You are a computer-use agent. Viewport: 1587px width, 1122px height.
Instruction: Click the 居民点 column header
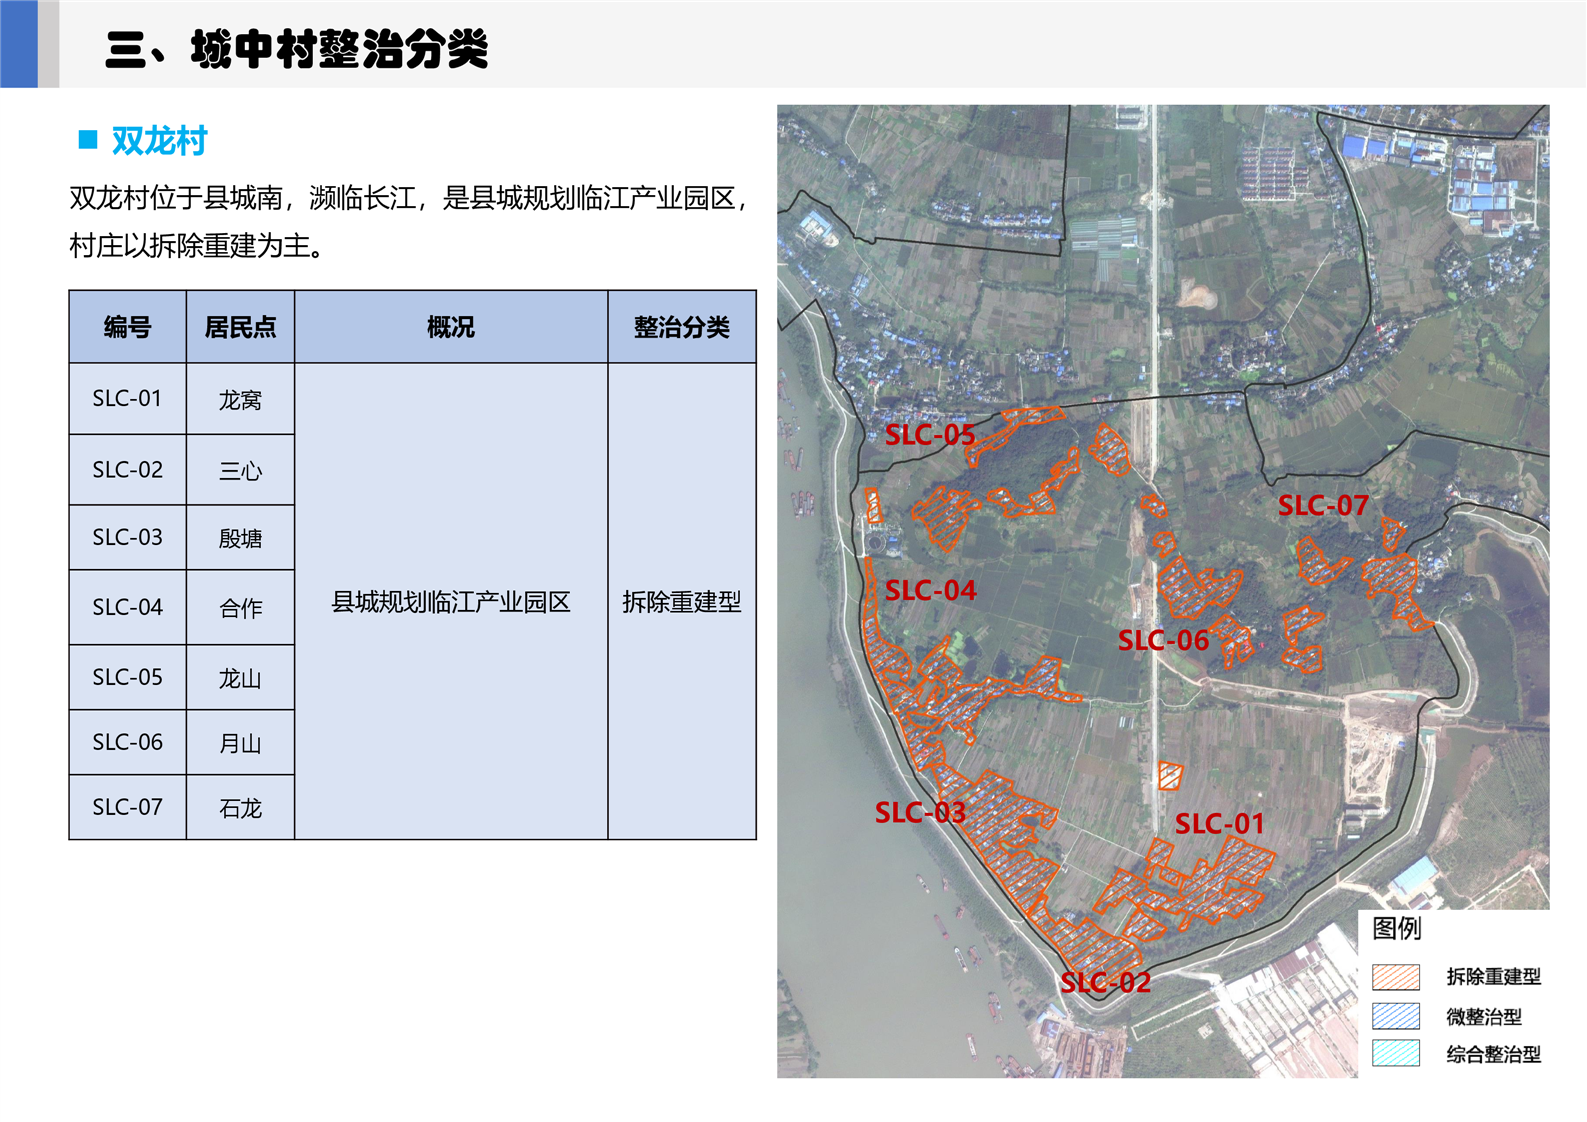point(240,327)
